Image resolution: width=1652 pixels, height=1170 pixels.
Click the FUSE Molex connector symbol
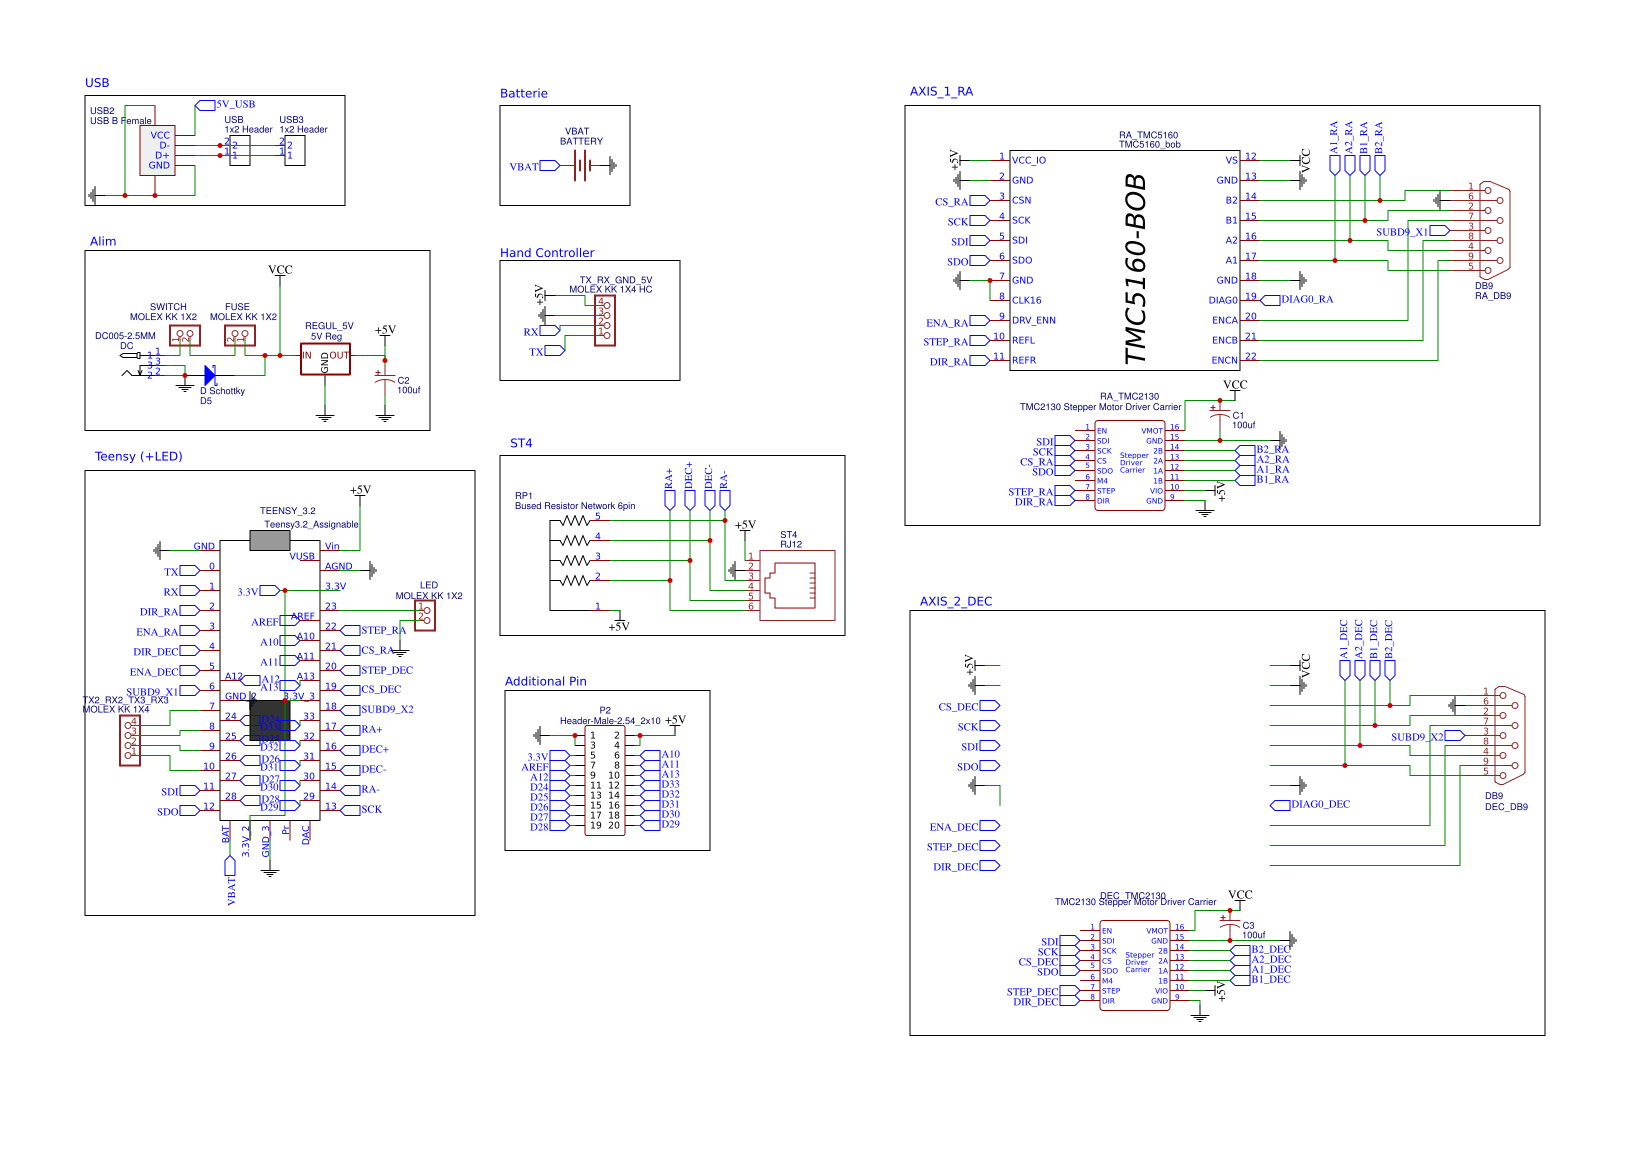click(240, 336)
